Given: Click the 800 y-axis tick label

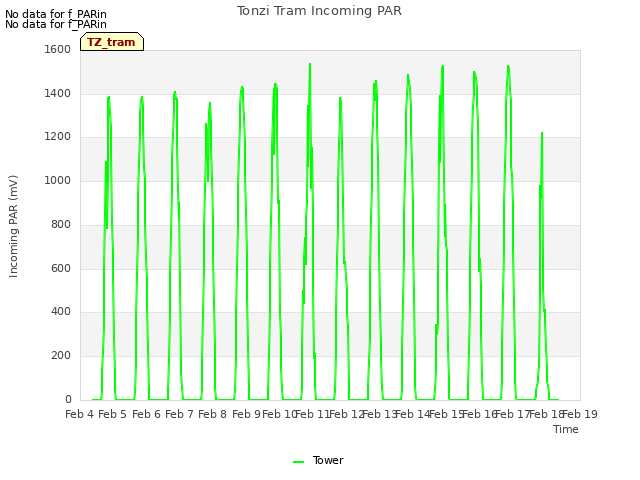Looking at the screenshot, I should click(x=61, y=224).
